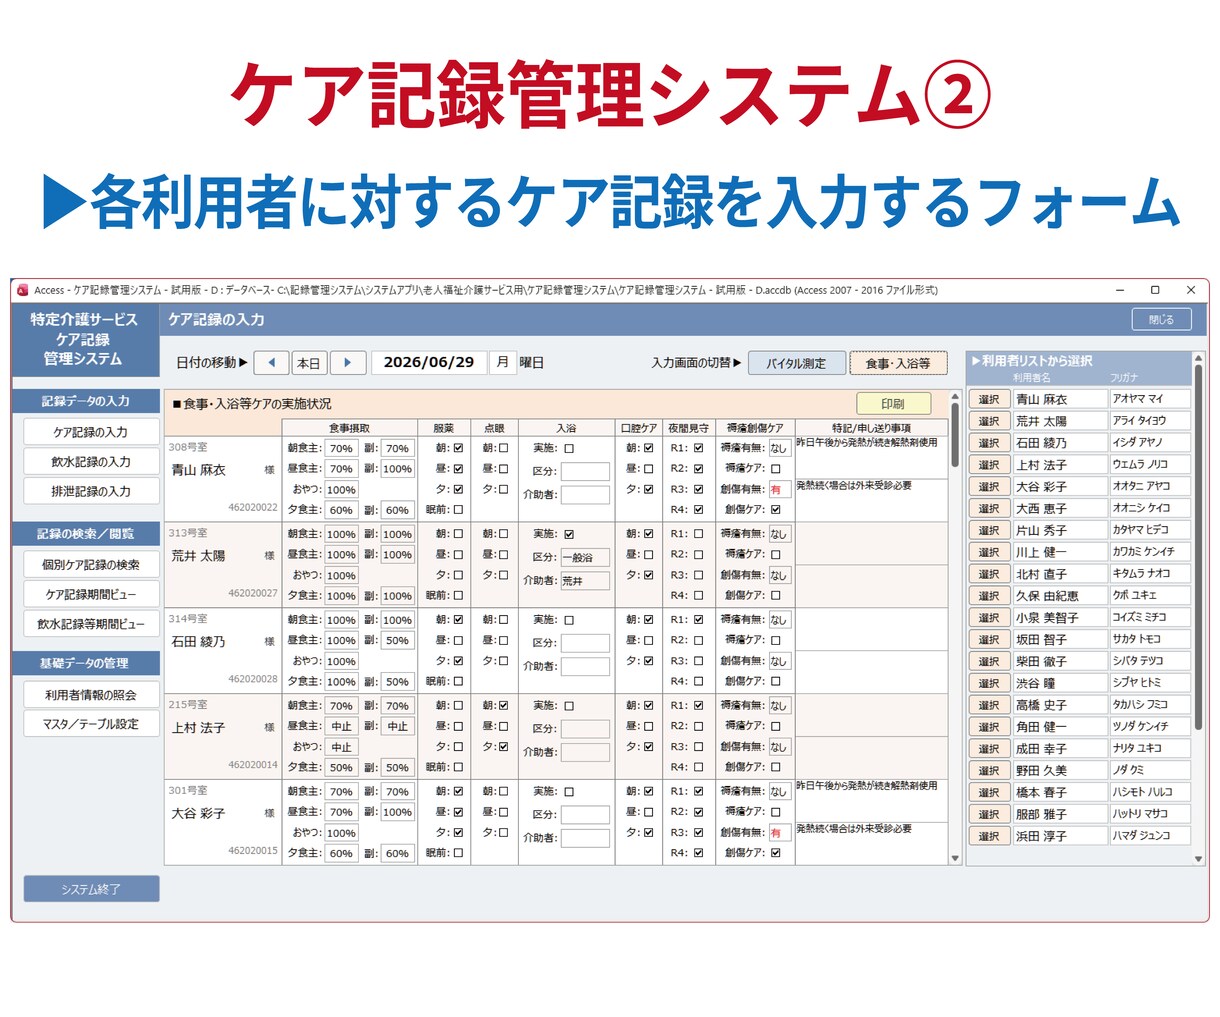Click 選択 beside 渋谷 瞳
Image resolution: width=1220 pixels, height=1017 pixels.
pyautogui.click(x=989, y=683)
